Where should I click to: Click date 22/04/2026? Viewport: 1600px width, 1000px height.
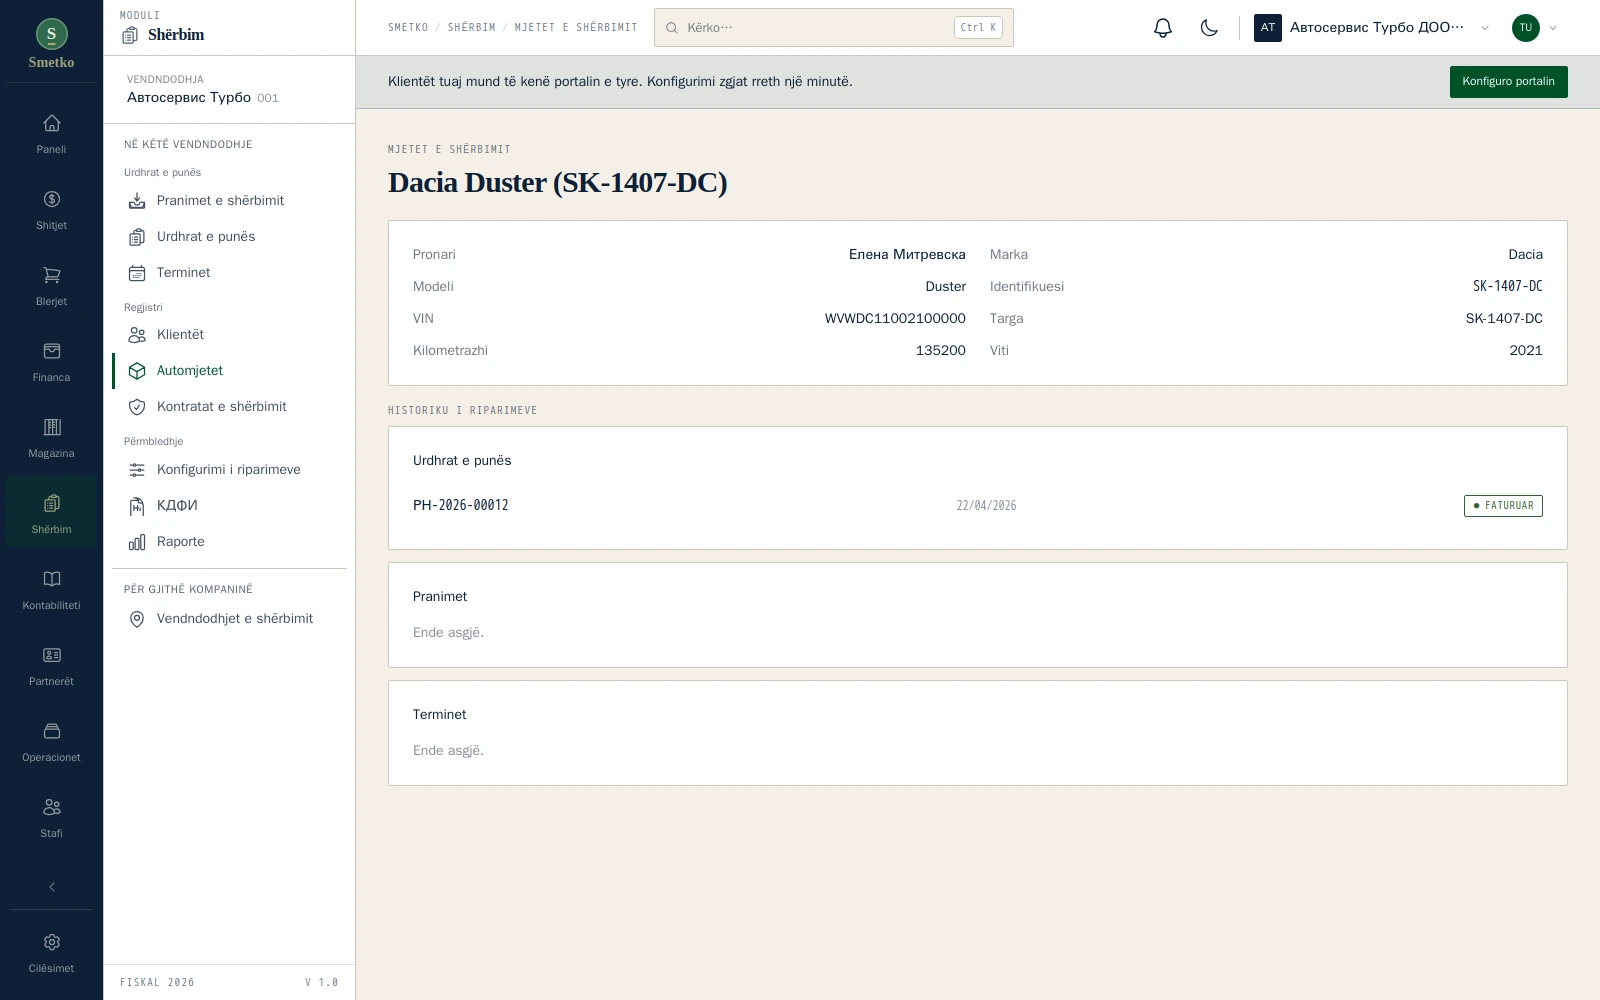[x=986, y=506]
